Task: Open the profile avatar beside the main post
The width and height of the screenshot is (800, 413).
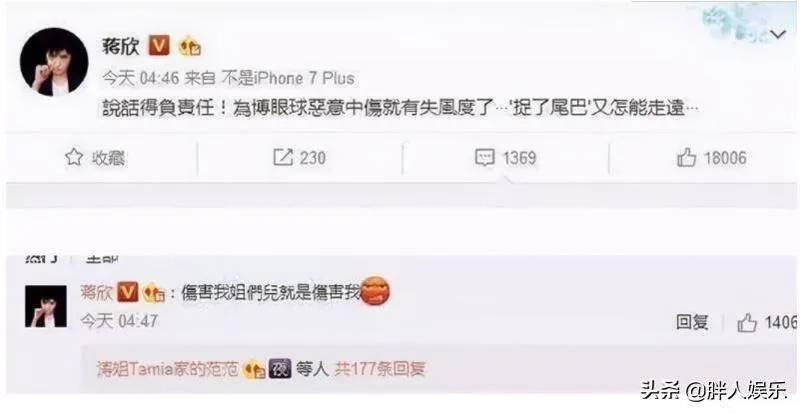Action: point(54,62)
